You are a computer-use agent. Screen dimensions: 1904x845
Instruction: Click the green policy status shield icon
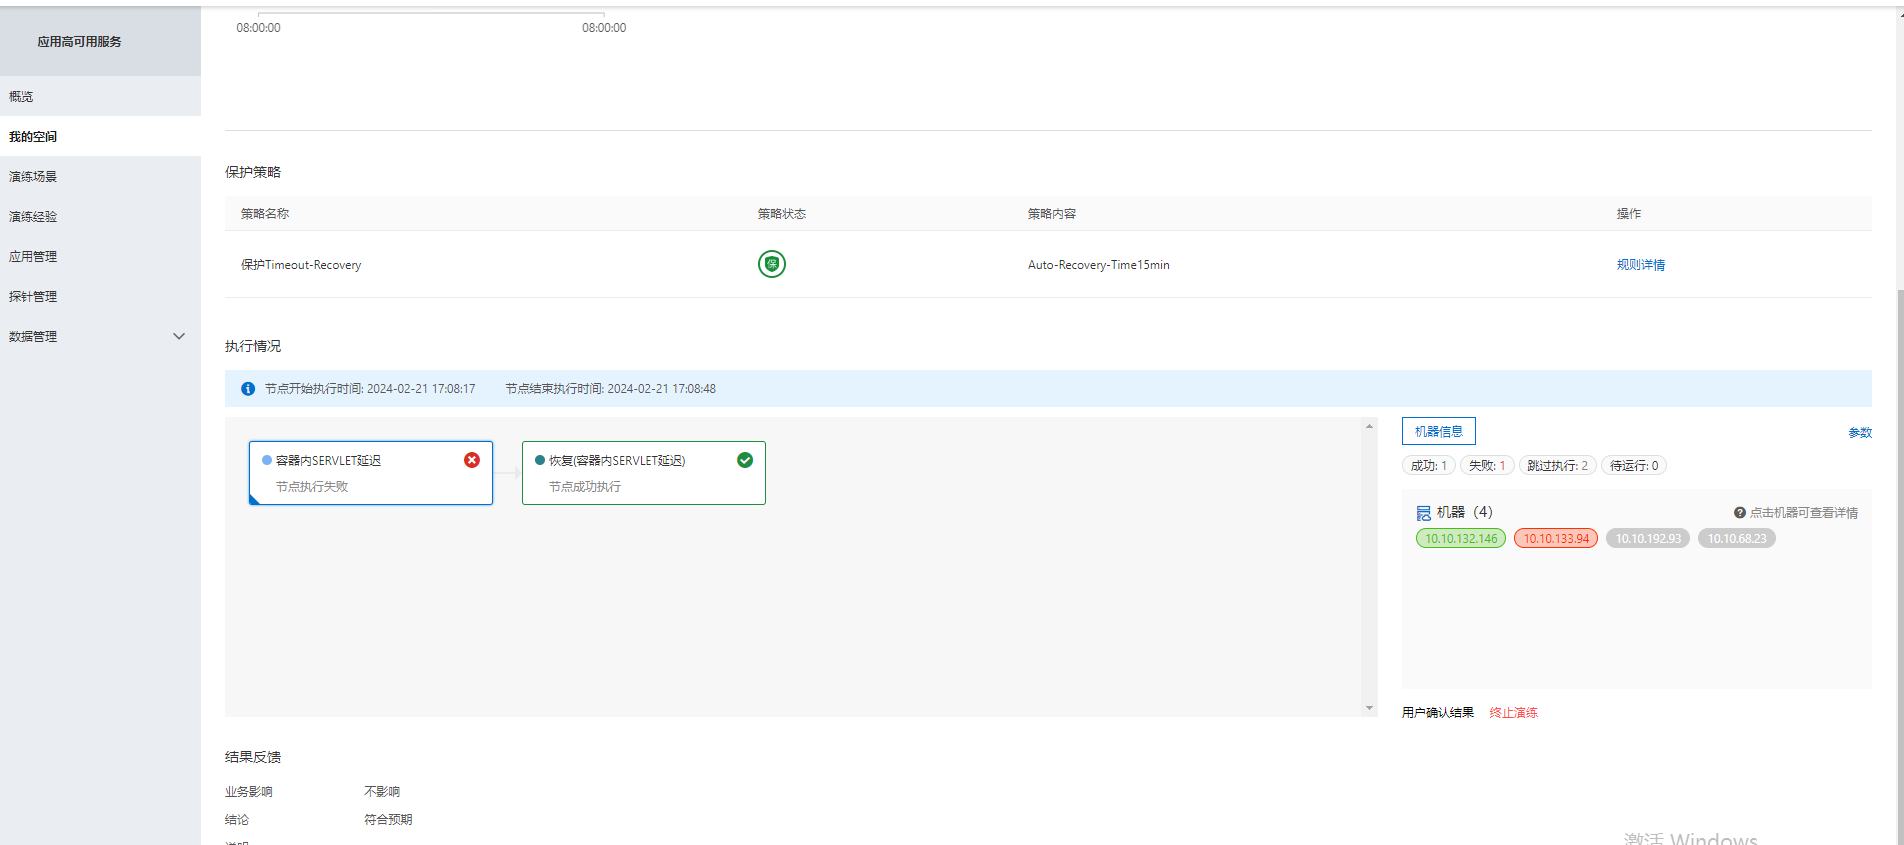pos(772,264)
